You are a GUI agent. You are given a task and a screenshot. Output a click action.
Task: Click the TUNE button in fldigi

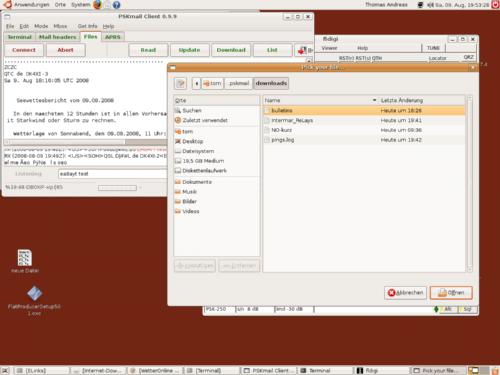click(x=433, y=48)
